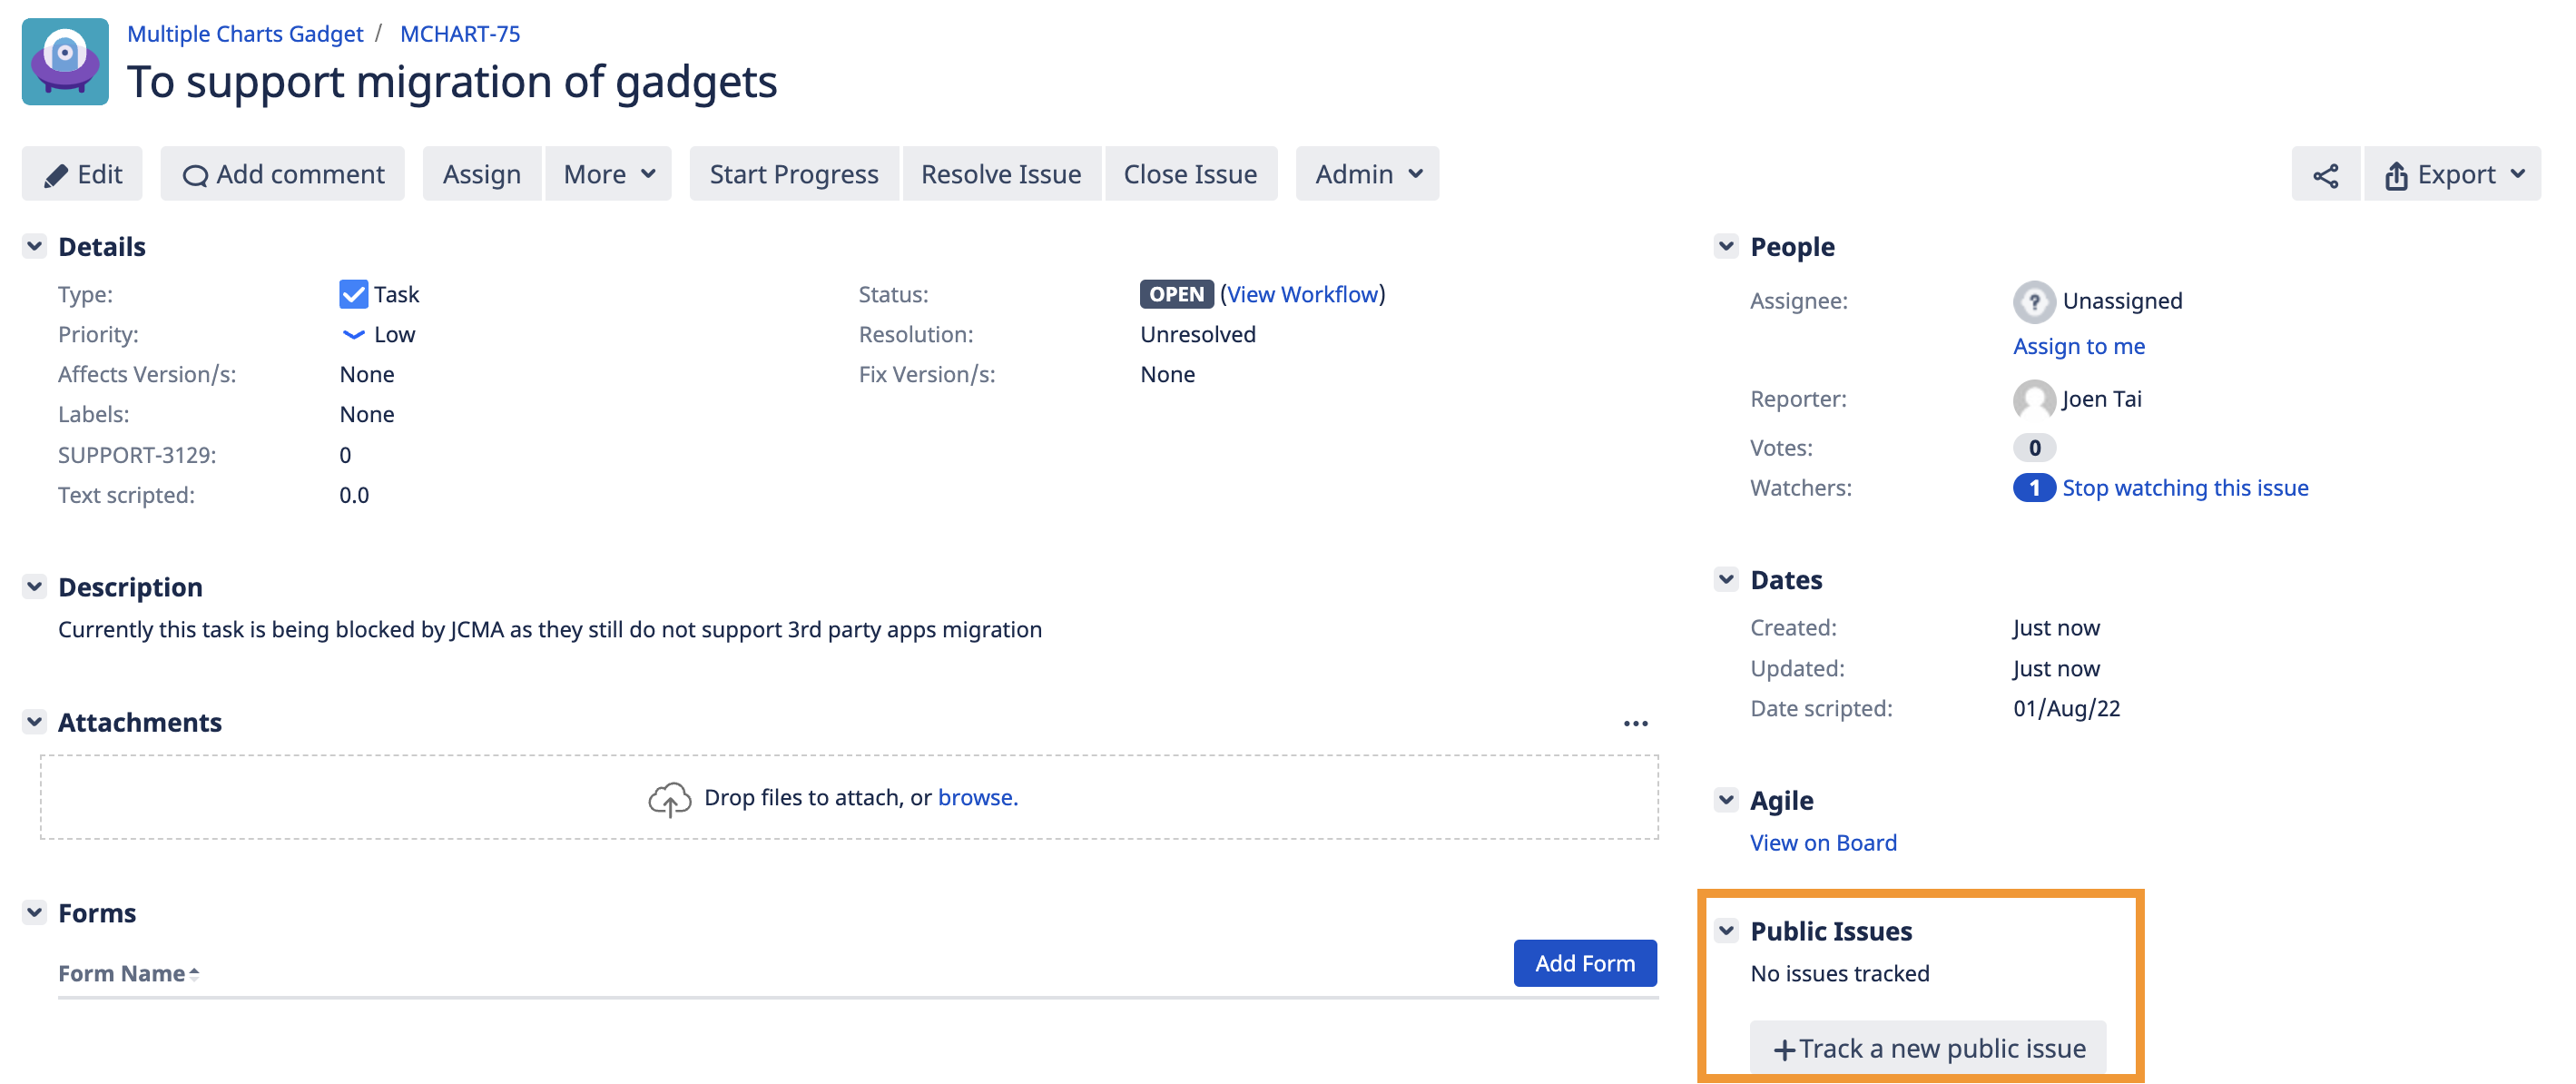Open attachments ellipsis options menu
Viewport: 2576px width, 1084px height.
pos(1634,723)
